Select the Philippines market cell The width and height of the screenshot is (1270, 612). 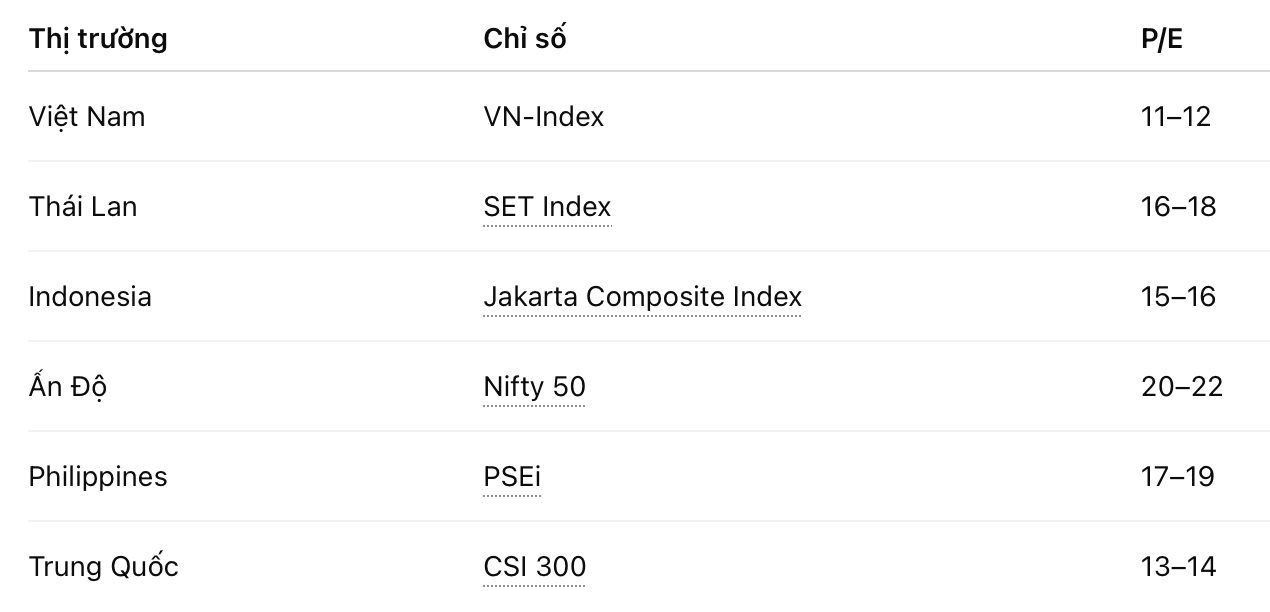(98, 477)
